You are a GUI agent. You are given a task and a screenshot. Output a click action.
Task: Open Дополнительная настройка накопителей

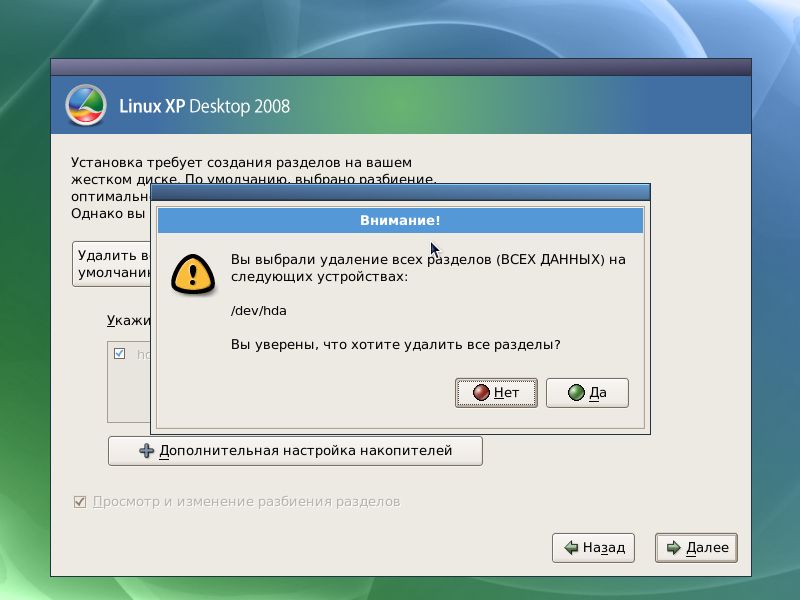coord(295,451)
